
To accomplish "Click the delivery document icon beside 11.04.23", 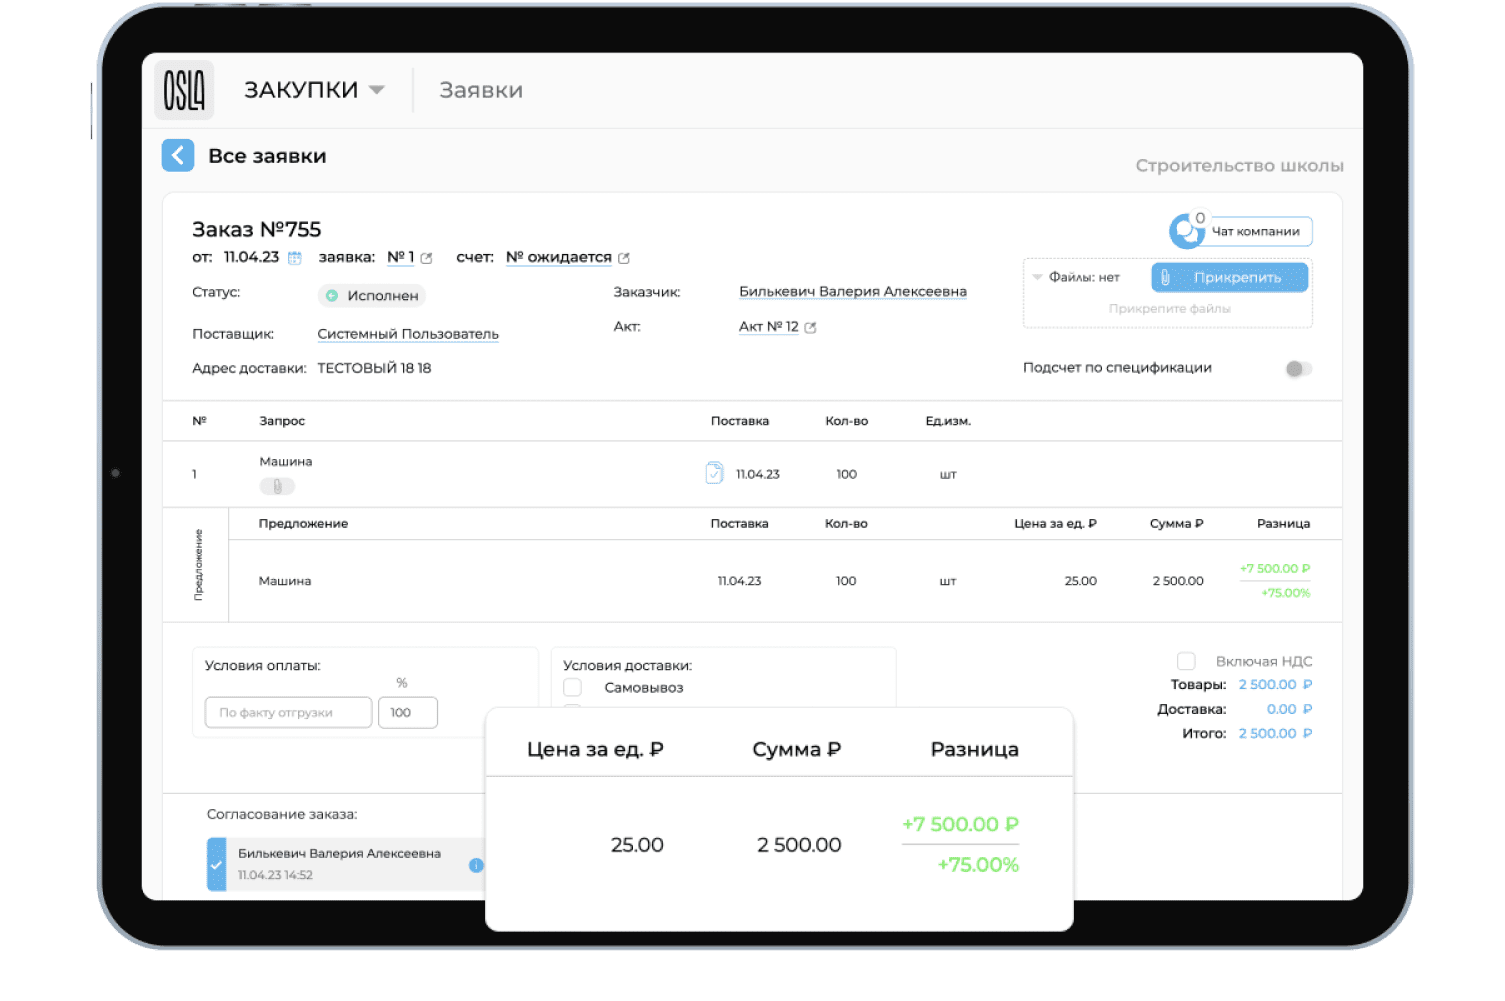I will (714, 473).
